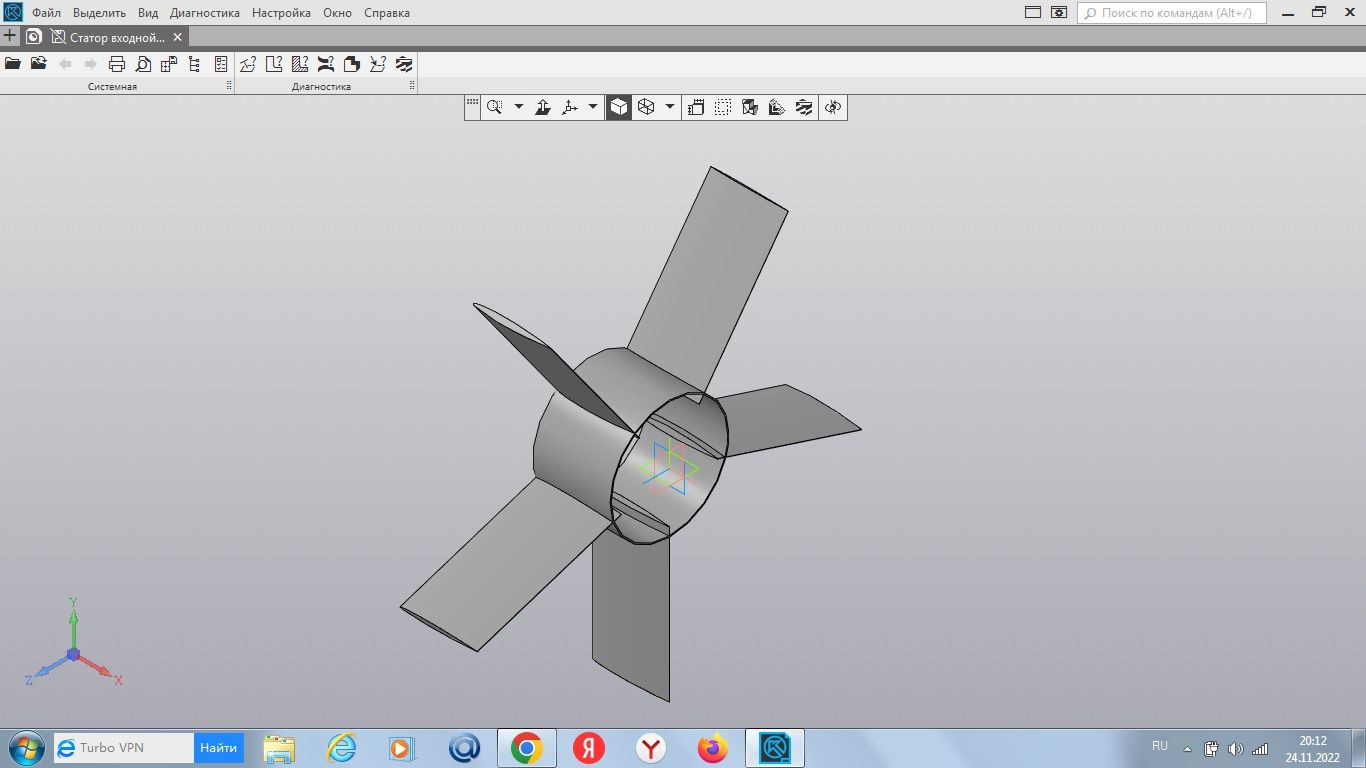Add a new document tab with plus
Screen dimensions: 1366x768
pos(10,36)
